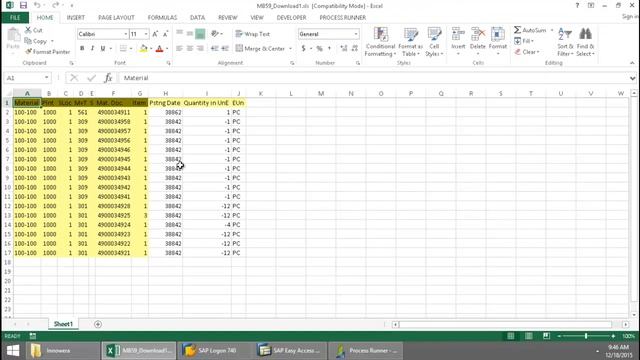This screenshot has height=360, width=640.
Task: Click the Clear eraser icon
Action: point(518,52)
